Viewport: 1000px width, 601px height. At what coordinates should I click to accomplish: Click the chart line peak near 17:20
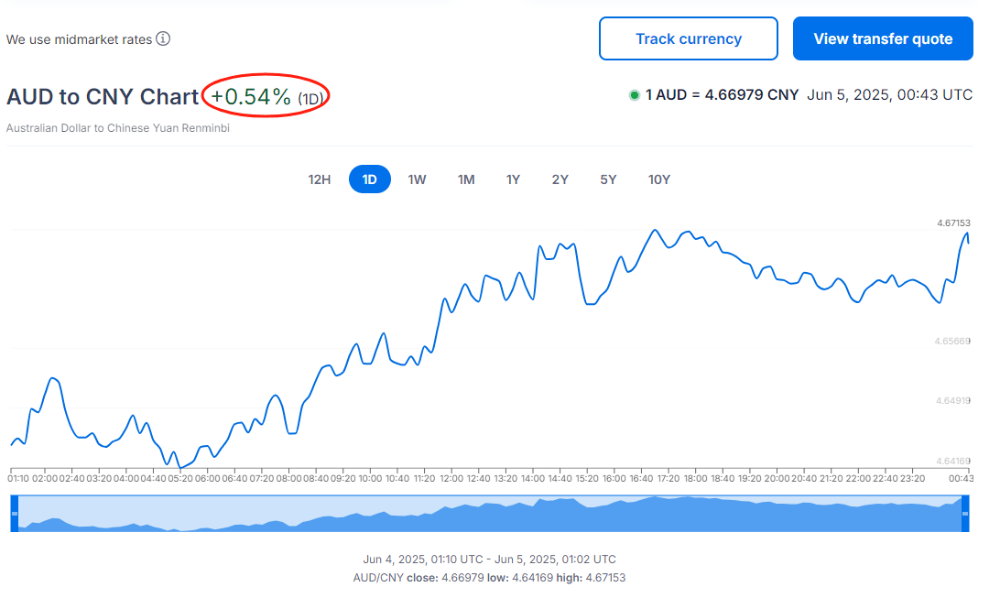point(655,230)
